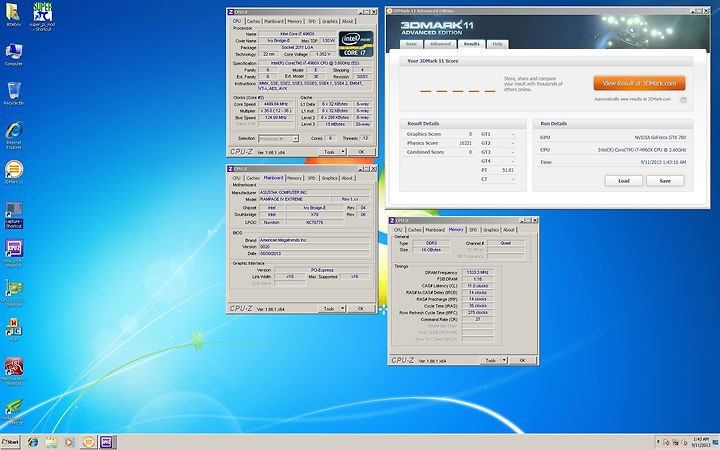Click OK in the CPU-Z Mainboard window

tap(361, 309)
